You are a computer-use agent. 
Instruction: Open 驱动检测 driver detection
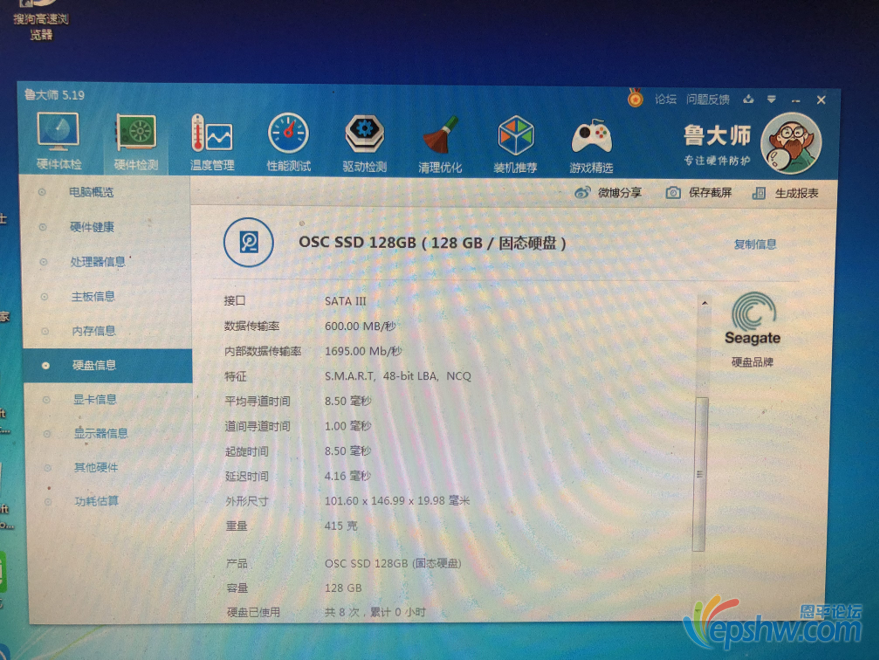pos(364,143)
